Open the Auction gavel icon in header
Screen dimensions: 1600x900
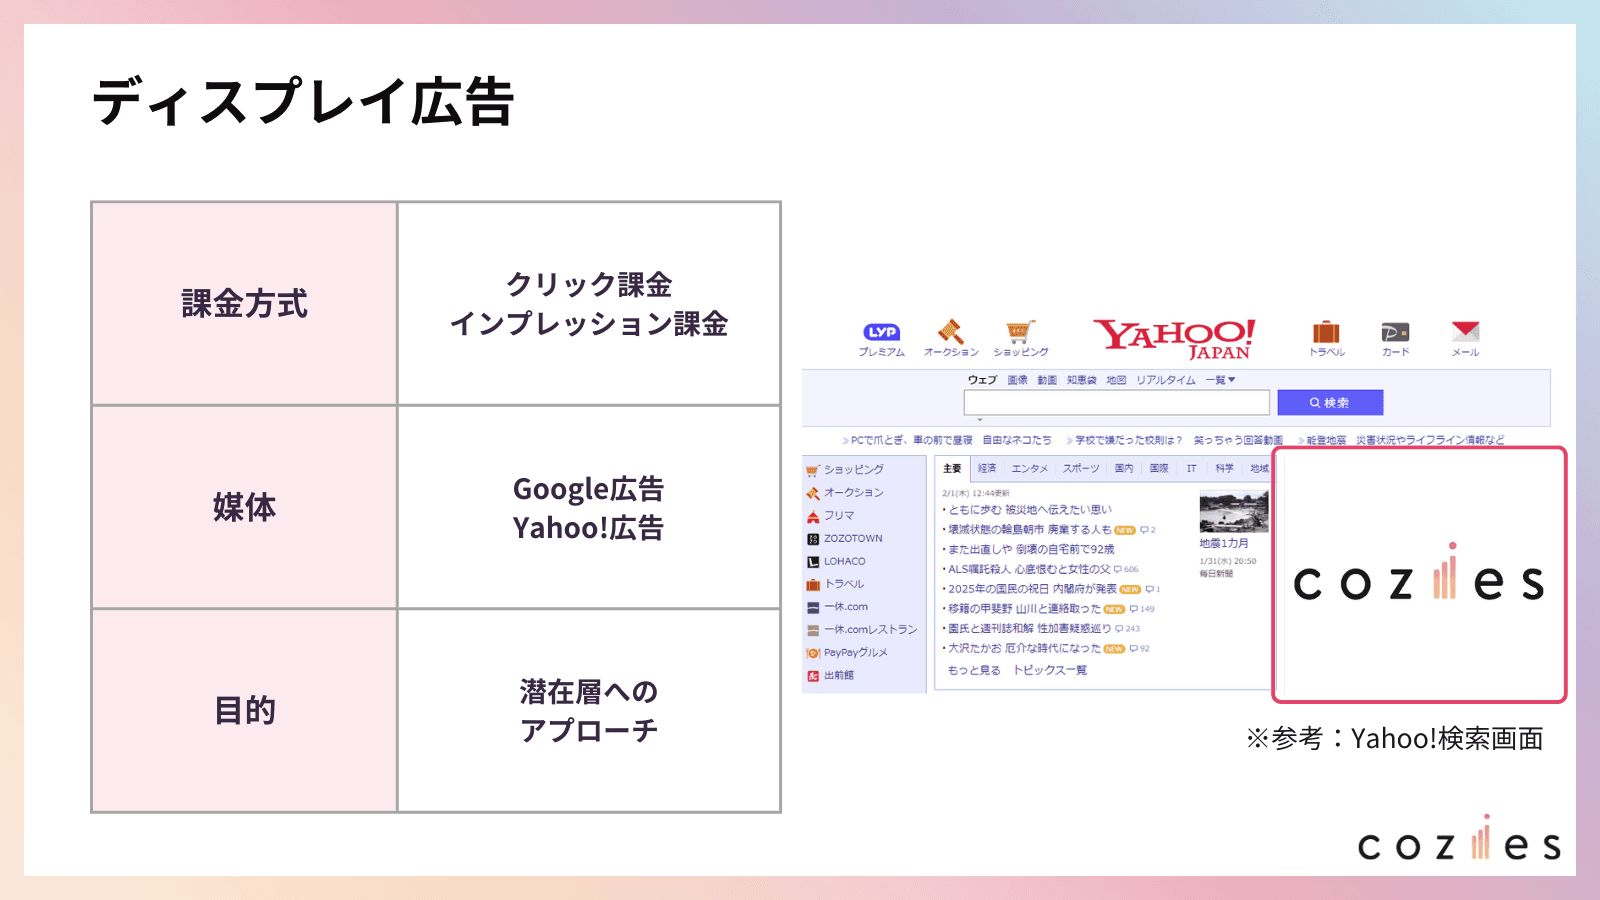(950, 331)
